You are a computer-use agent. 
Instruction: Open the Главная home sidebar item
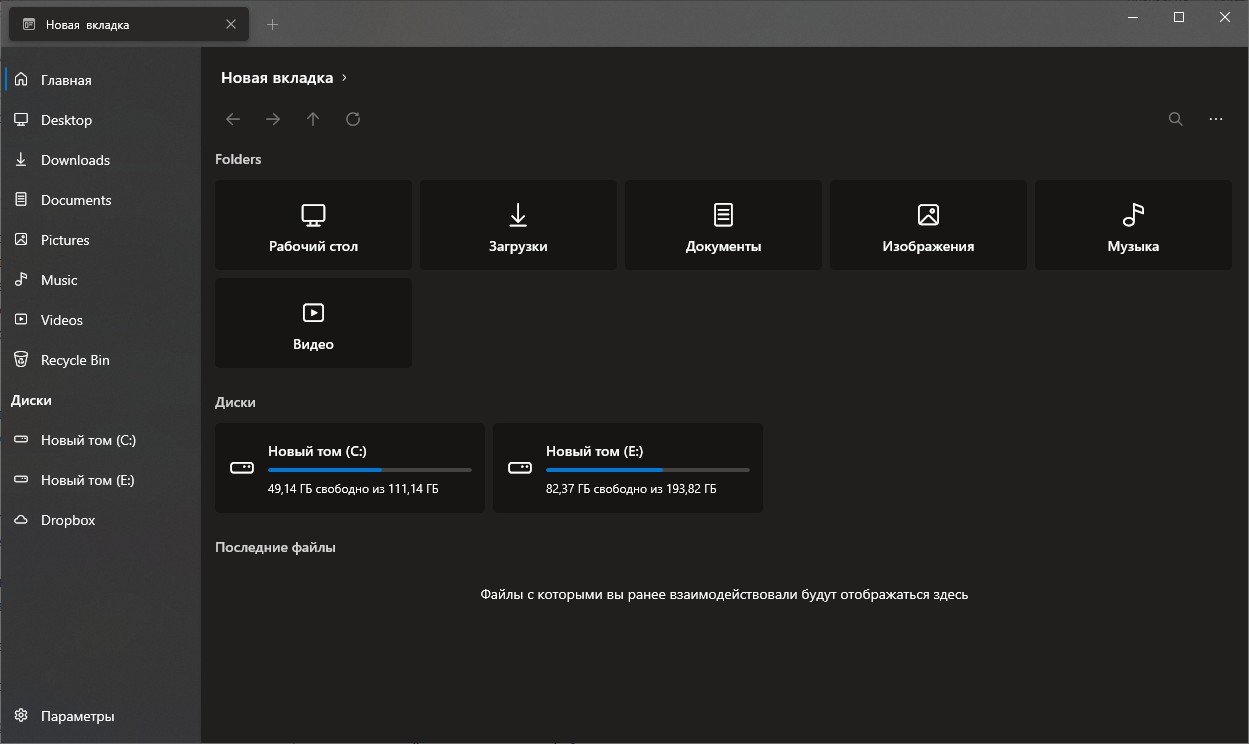click(100, 80)
